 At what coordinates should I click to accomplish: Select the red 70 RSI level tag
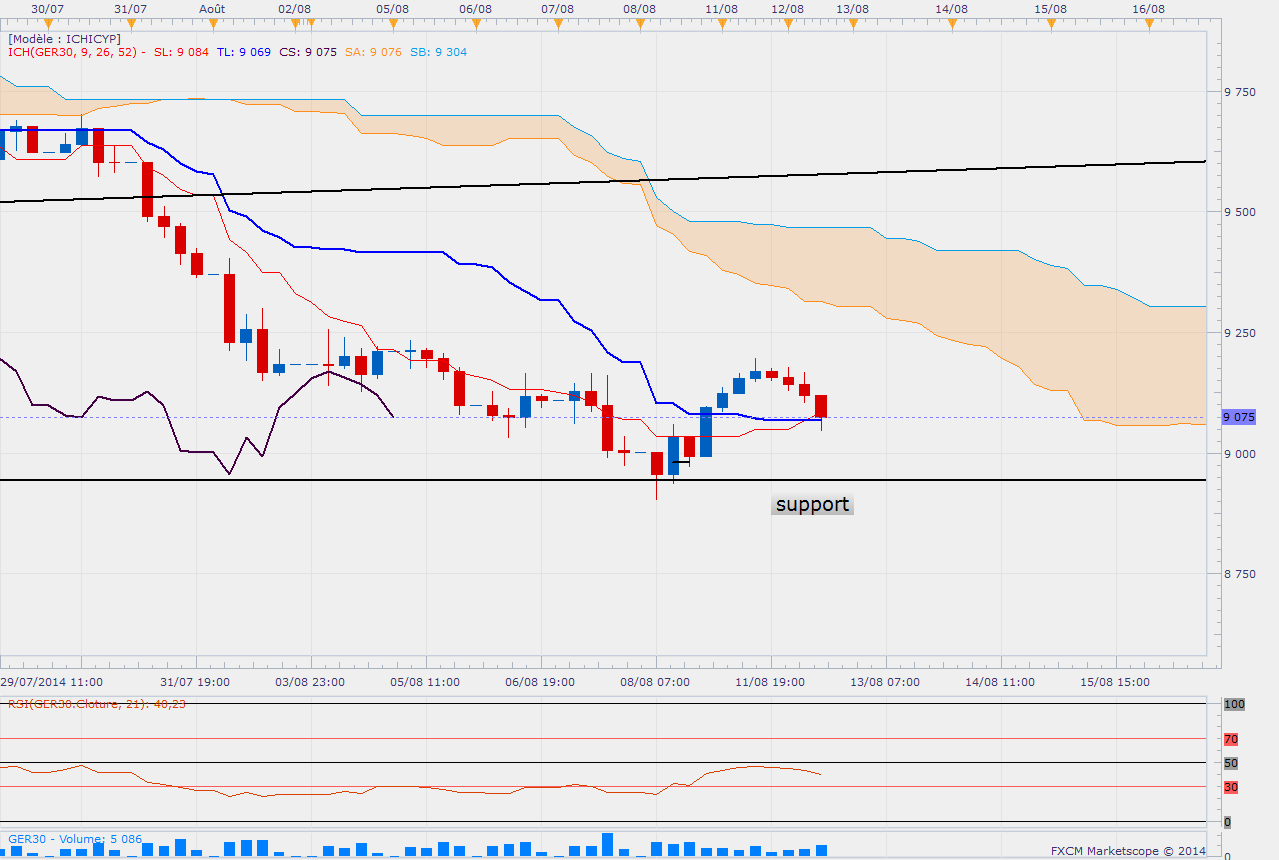point(1231,739)
